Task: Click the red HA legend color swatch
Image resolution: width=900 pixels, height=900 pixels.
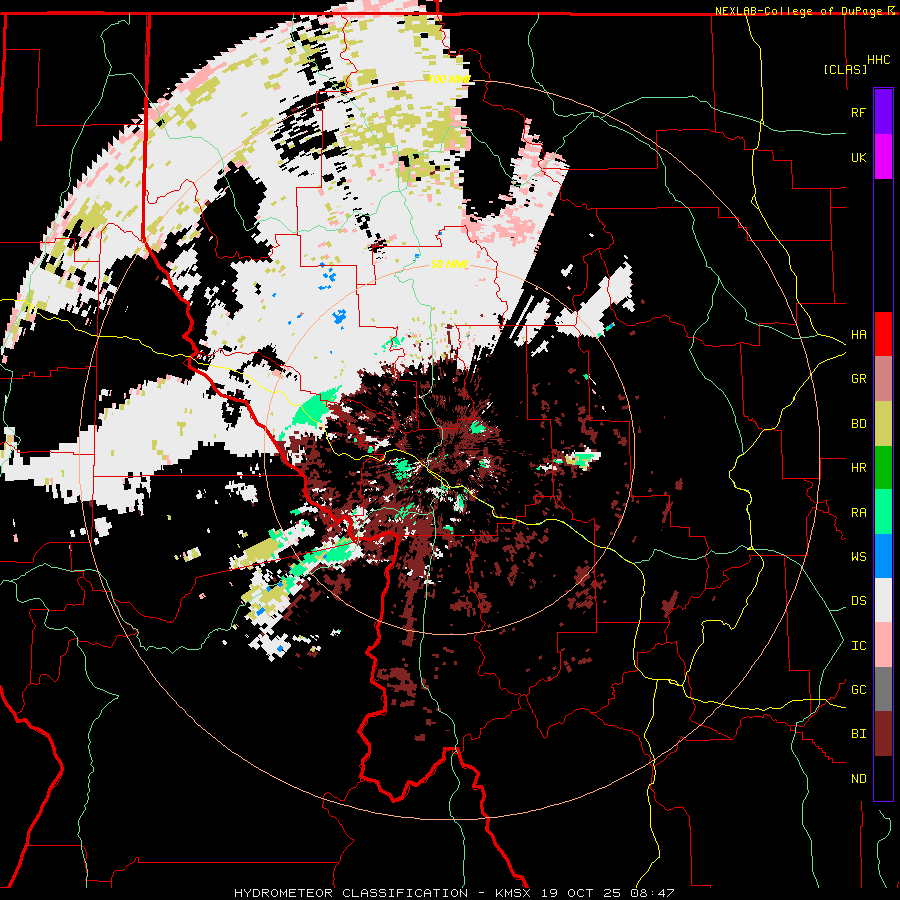Action: click(883, 334)
